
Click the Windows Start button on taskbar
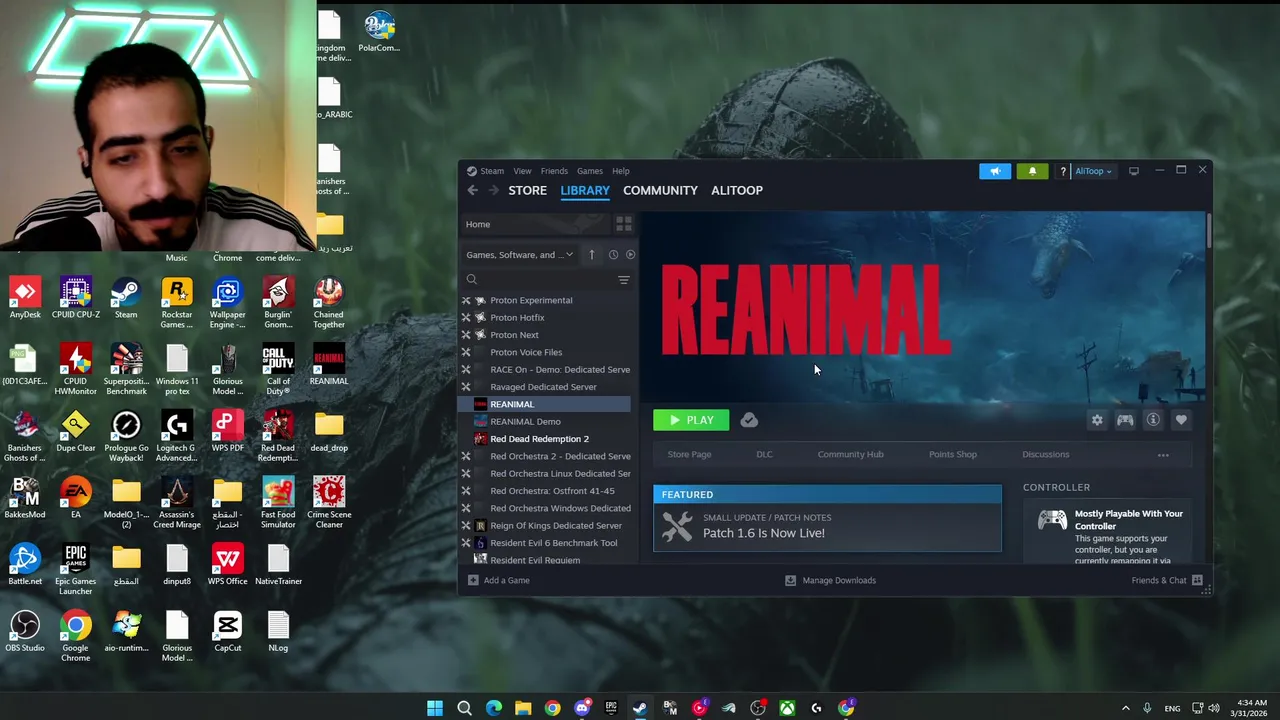pyautogui.click(x=435, y=708)
